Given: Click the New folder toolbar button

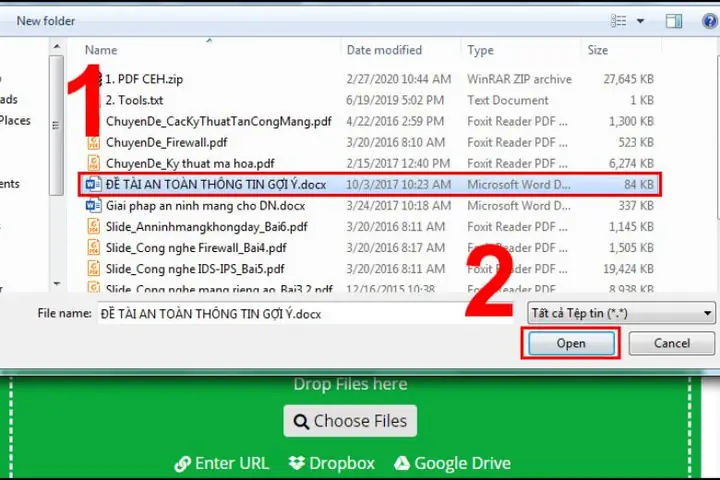Looking at the screenshot, I should click(45, 21).
